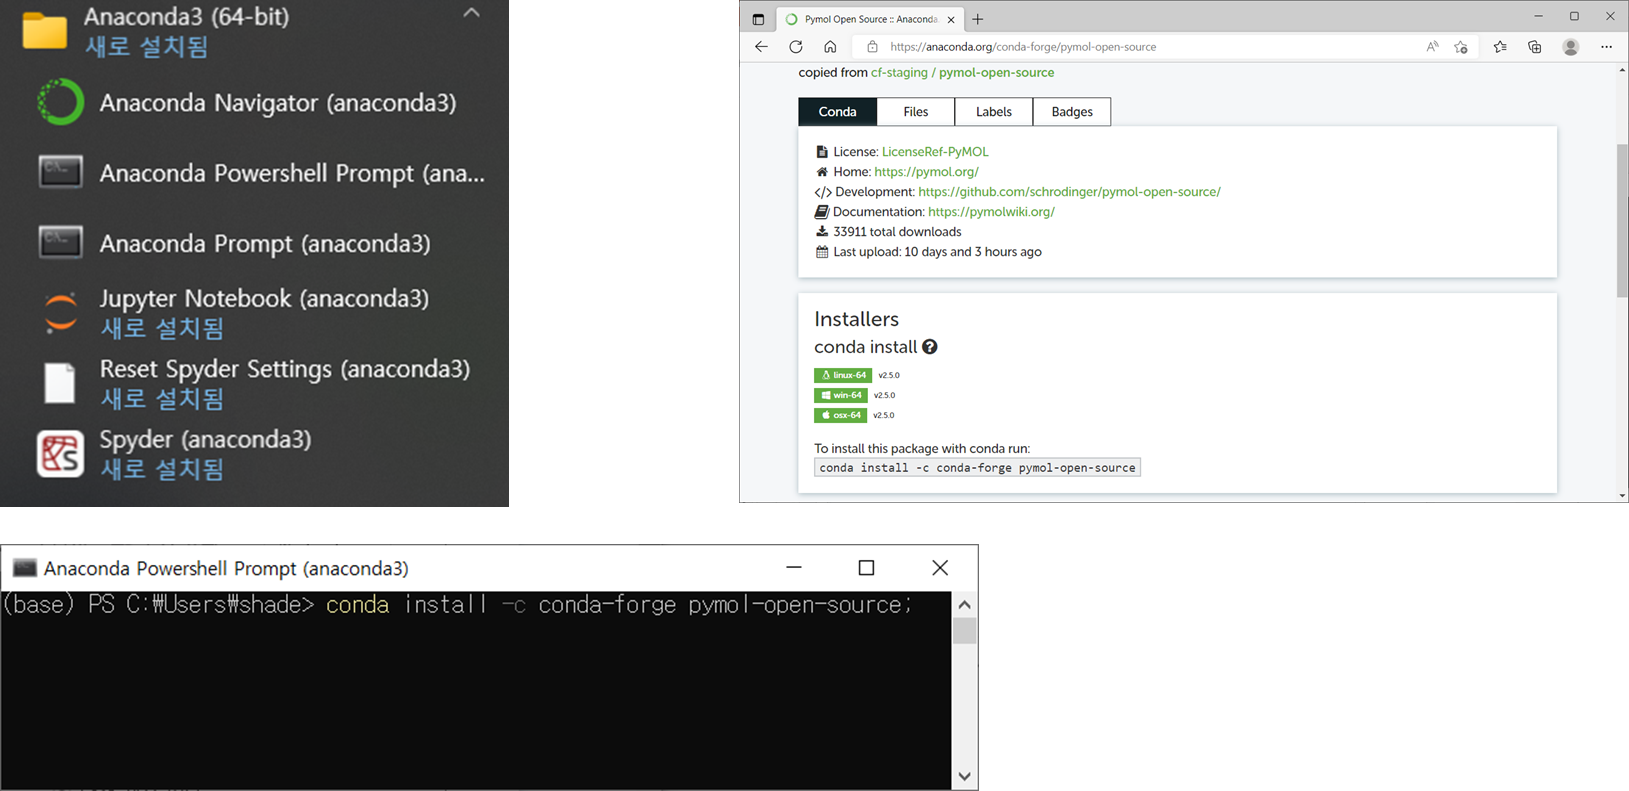Screen dimensions: 1629x791
Task: Open the LicenseRef-PyMOL license link
Action: (935, 152)
